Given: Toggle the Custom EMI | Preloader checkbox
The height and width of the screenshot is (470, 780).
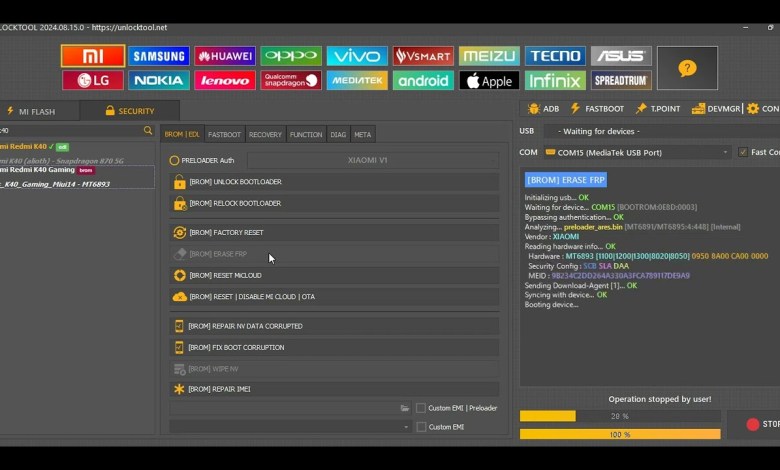Looking at the screenshot, I should click(421, 408).
